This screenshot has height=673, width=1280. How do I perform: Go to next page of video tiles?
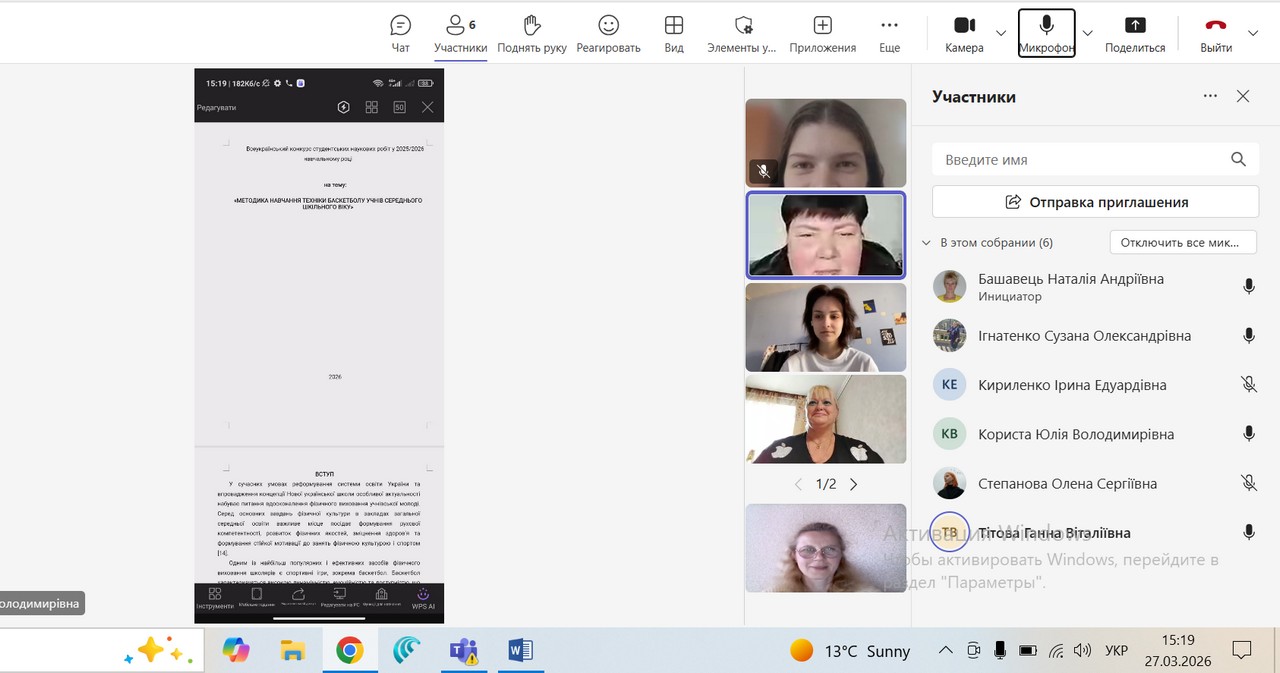pyautogui.click(x=853, y=484)
